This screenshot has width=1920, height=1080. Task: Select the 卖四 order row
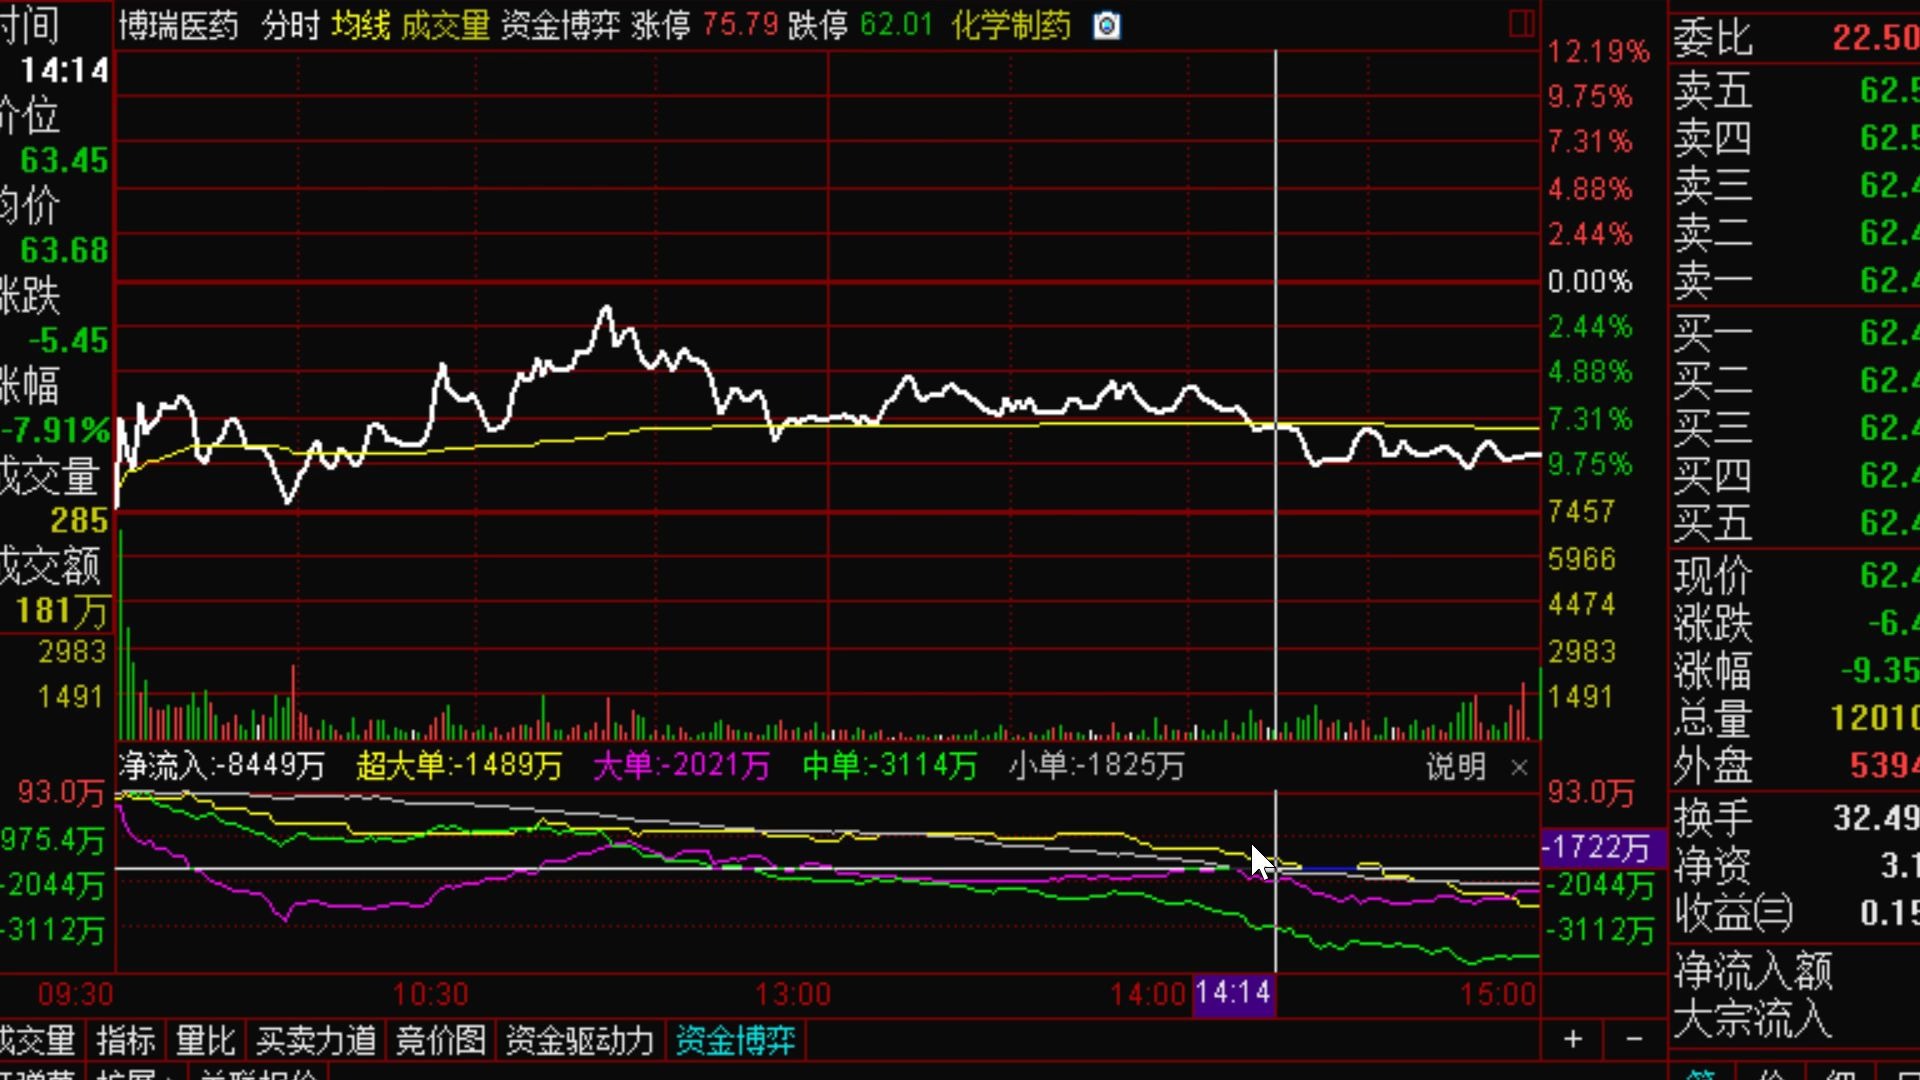[x=1795, y=138]
